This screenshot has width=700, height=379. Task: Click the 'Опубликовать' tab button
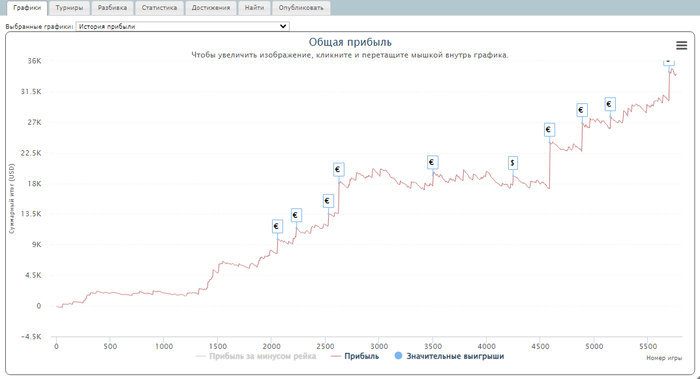[x=301, y=8]
